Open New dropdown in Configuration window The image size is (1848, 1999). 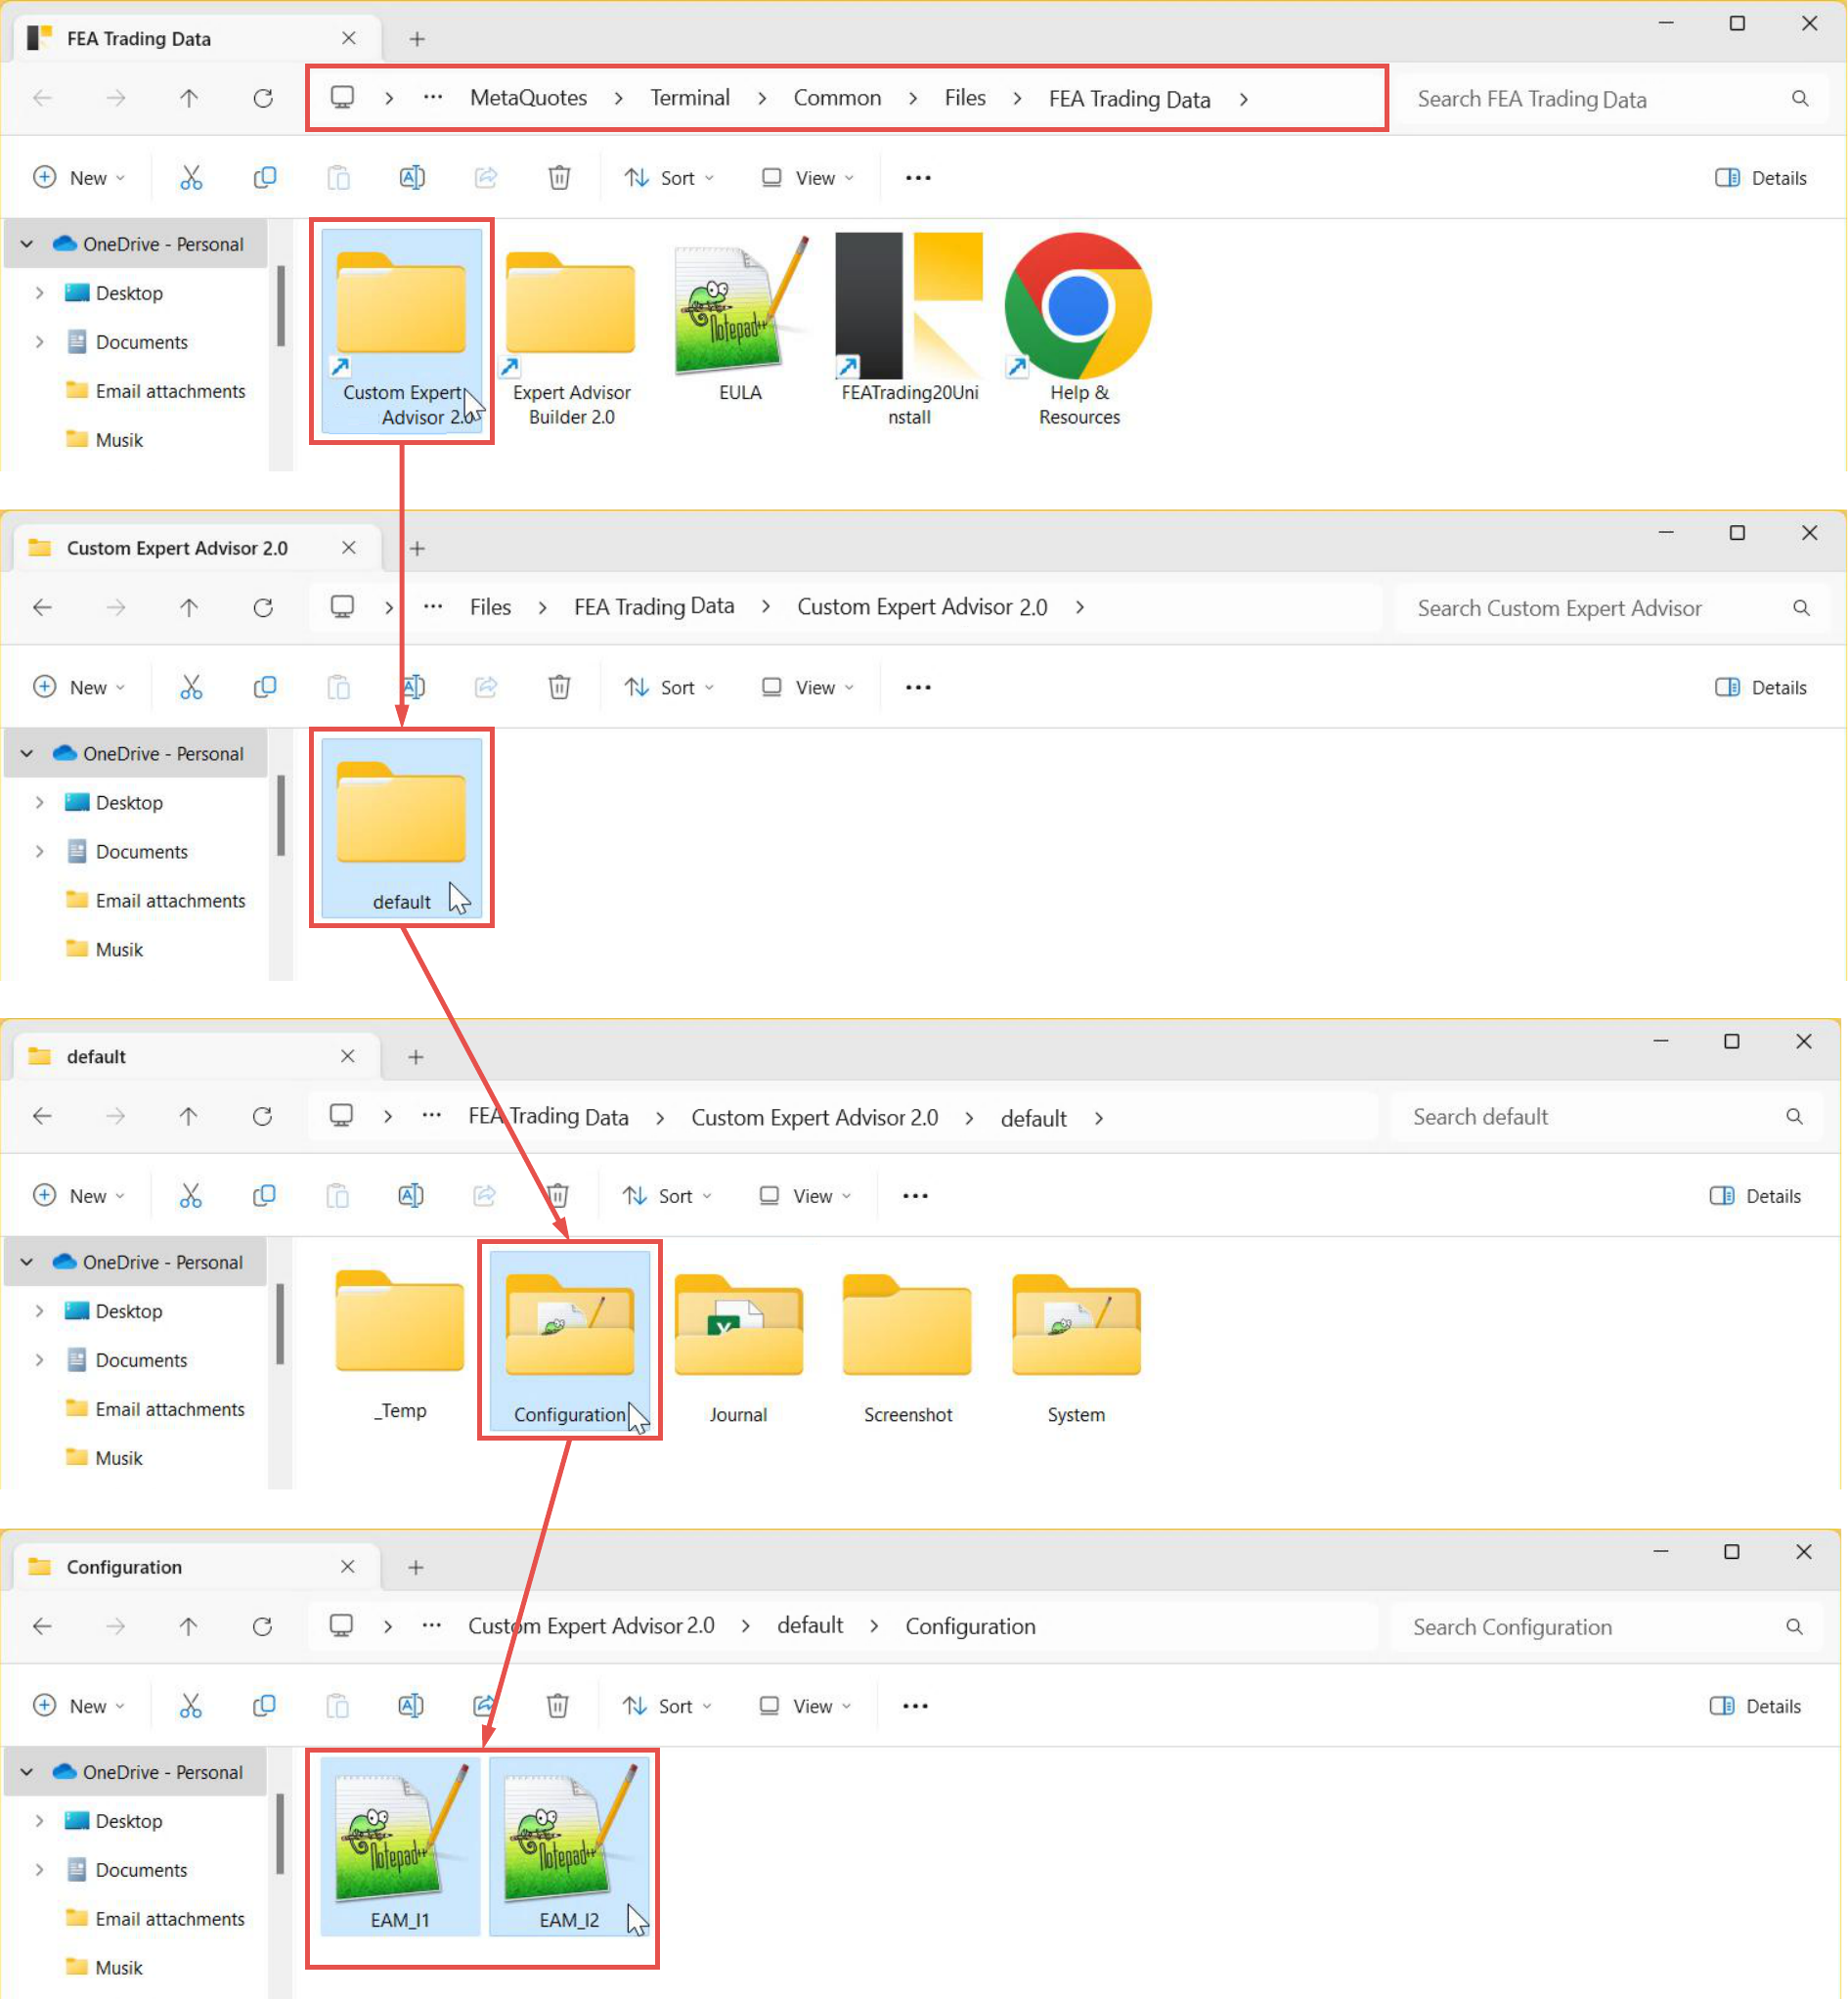click(x=79, y=1706)
